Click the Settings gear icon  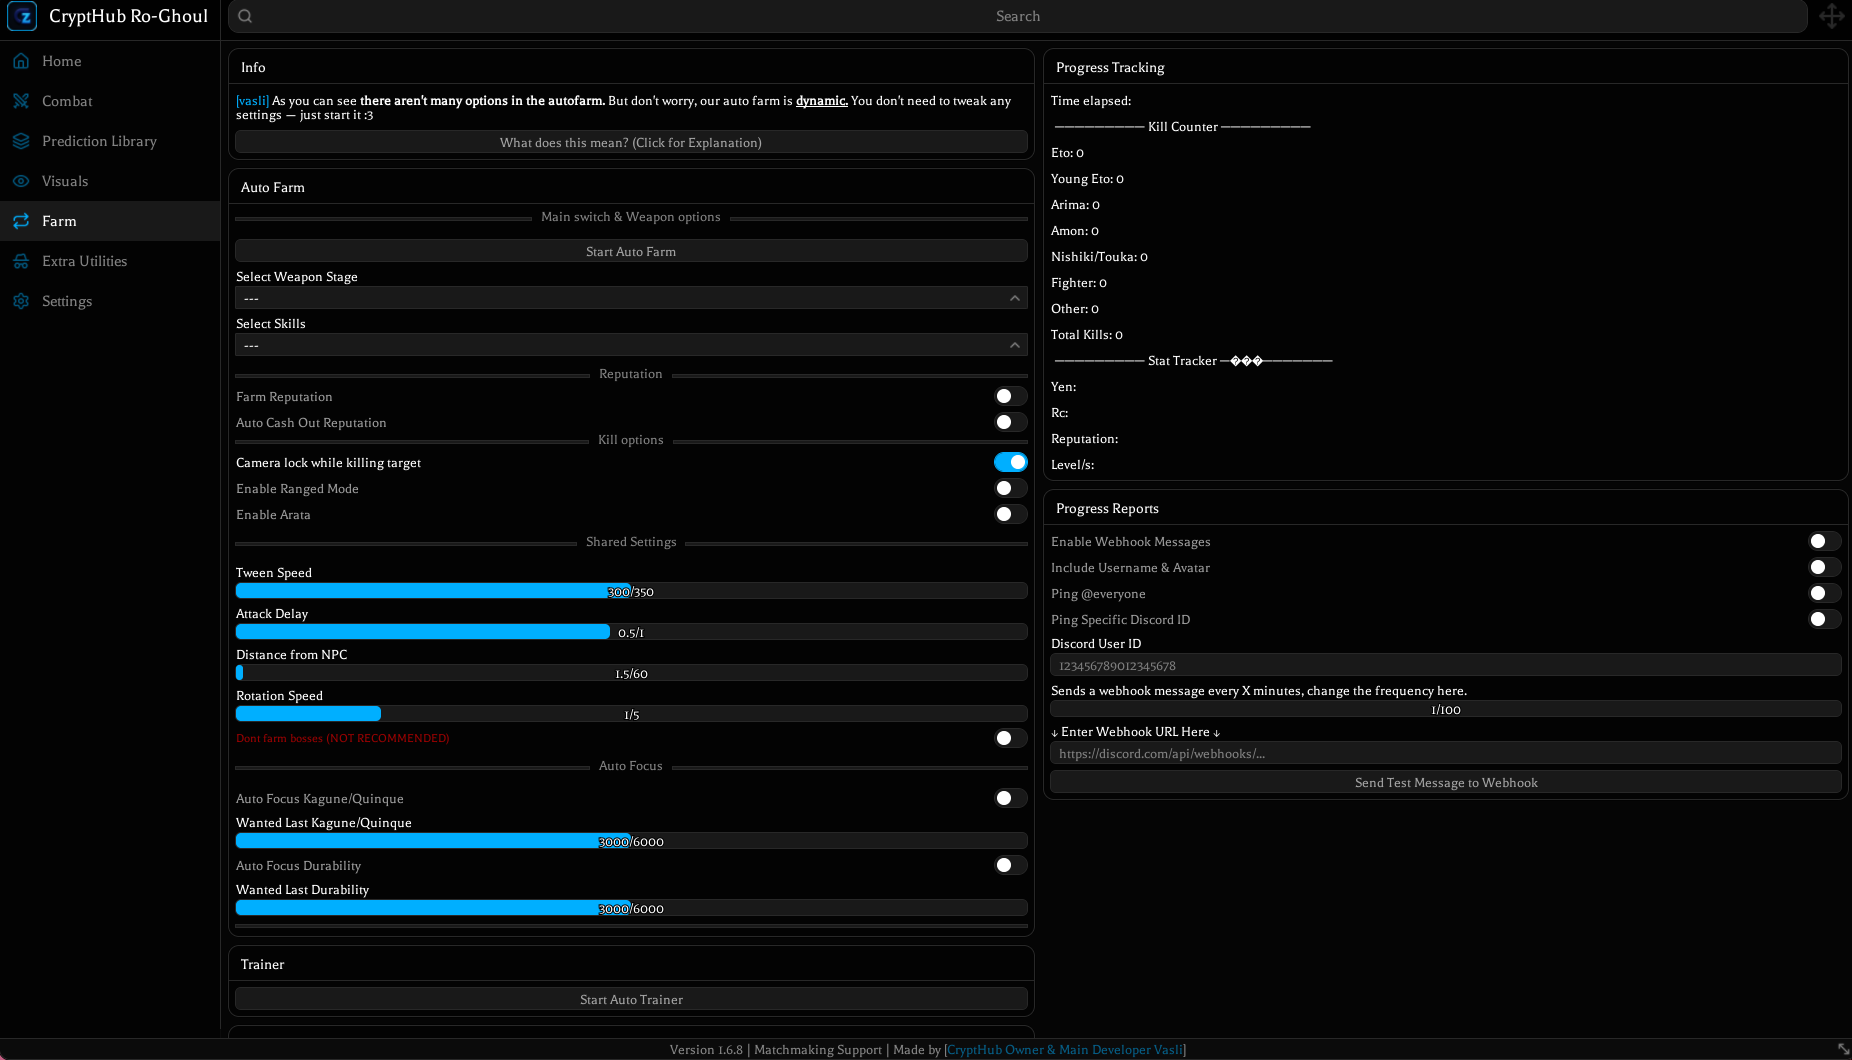coord(21,301)
